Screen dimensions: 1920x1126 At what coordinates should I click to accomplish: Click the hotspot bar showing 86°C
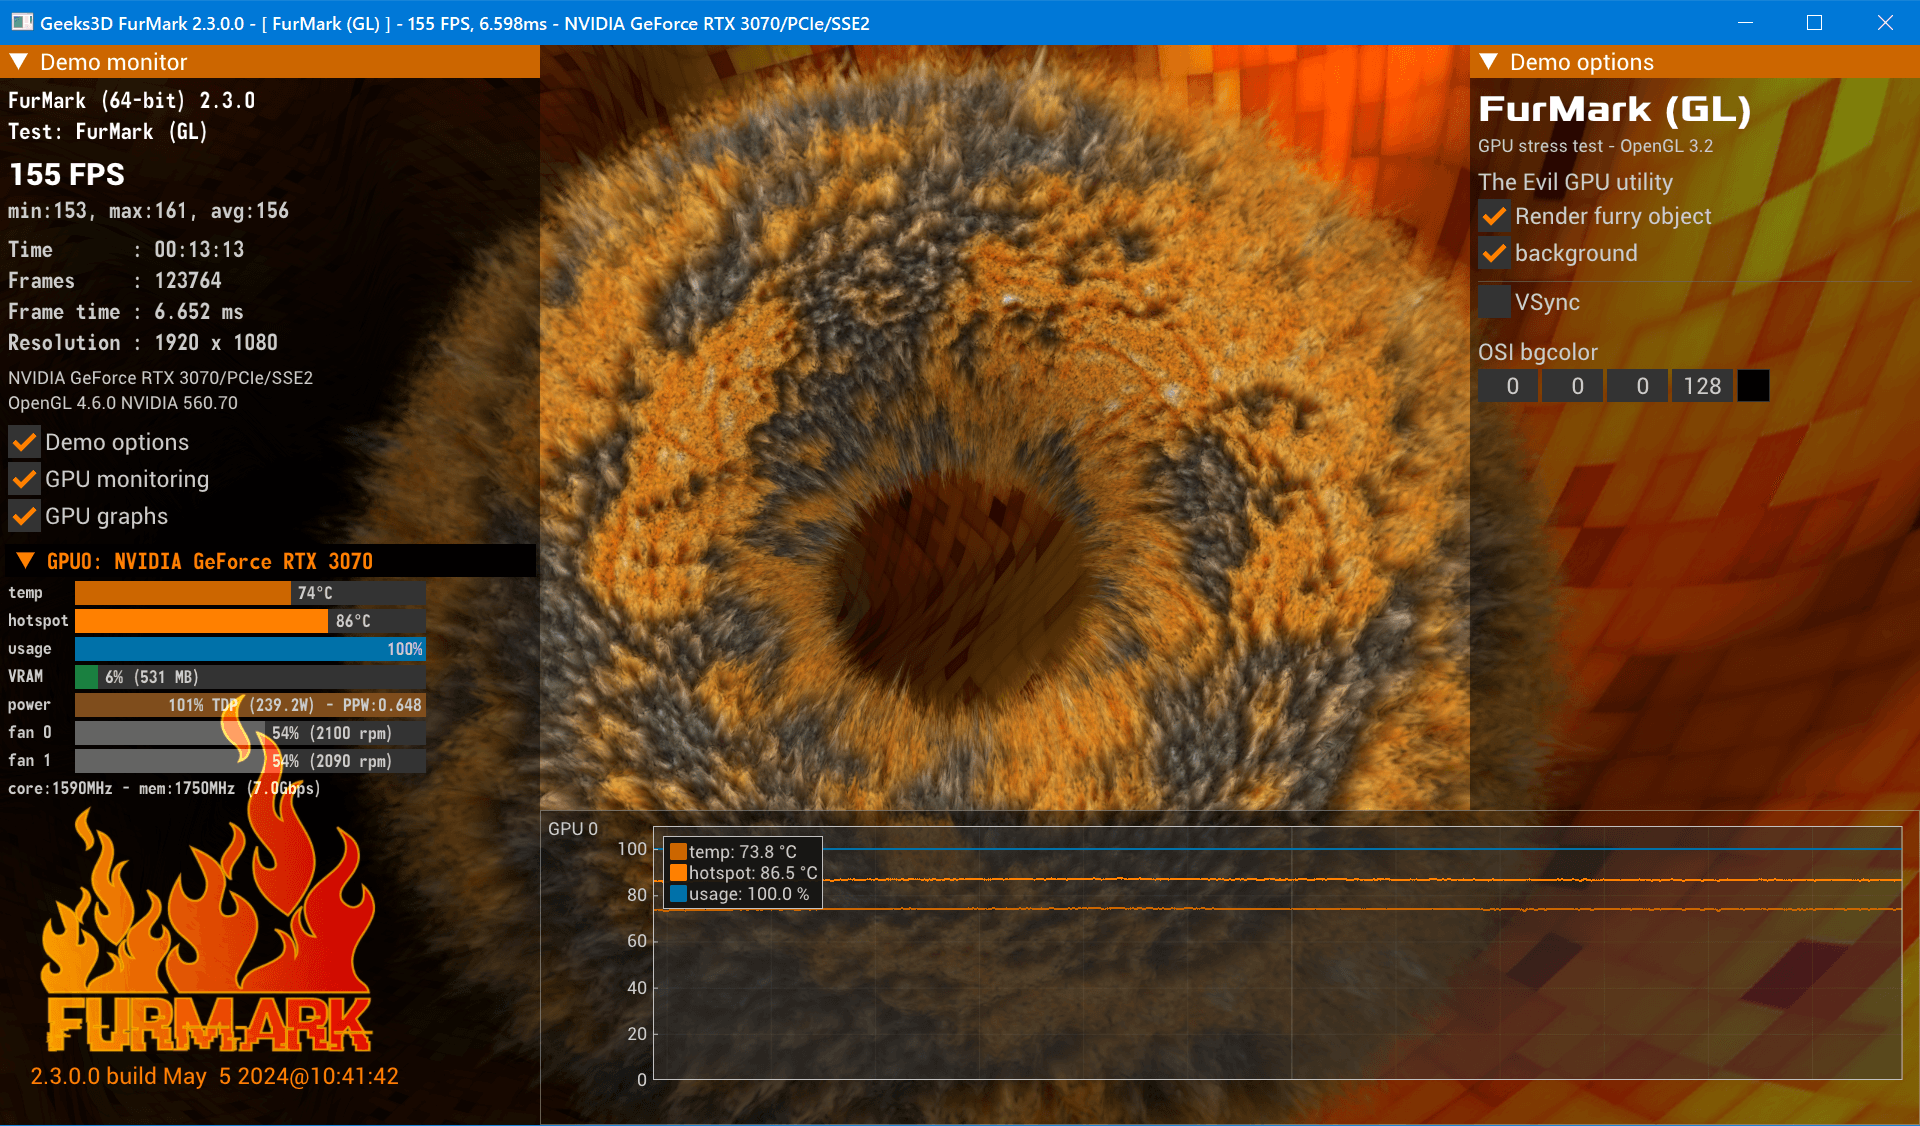point(250,621)
